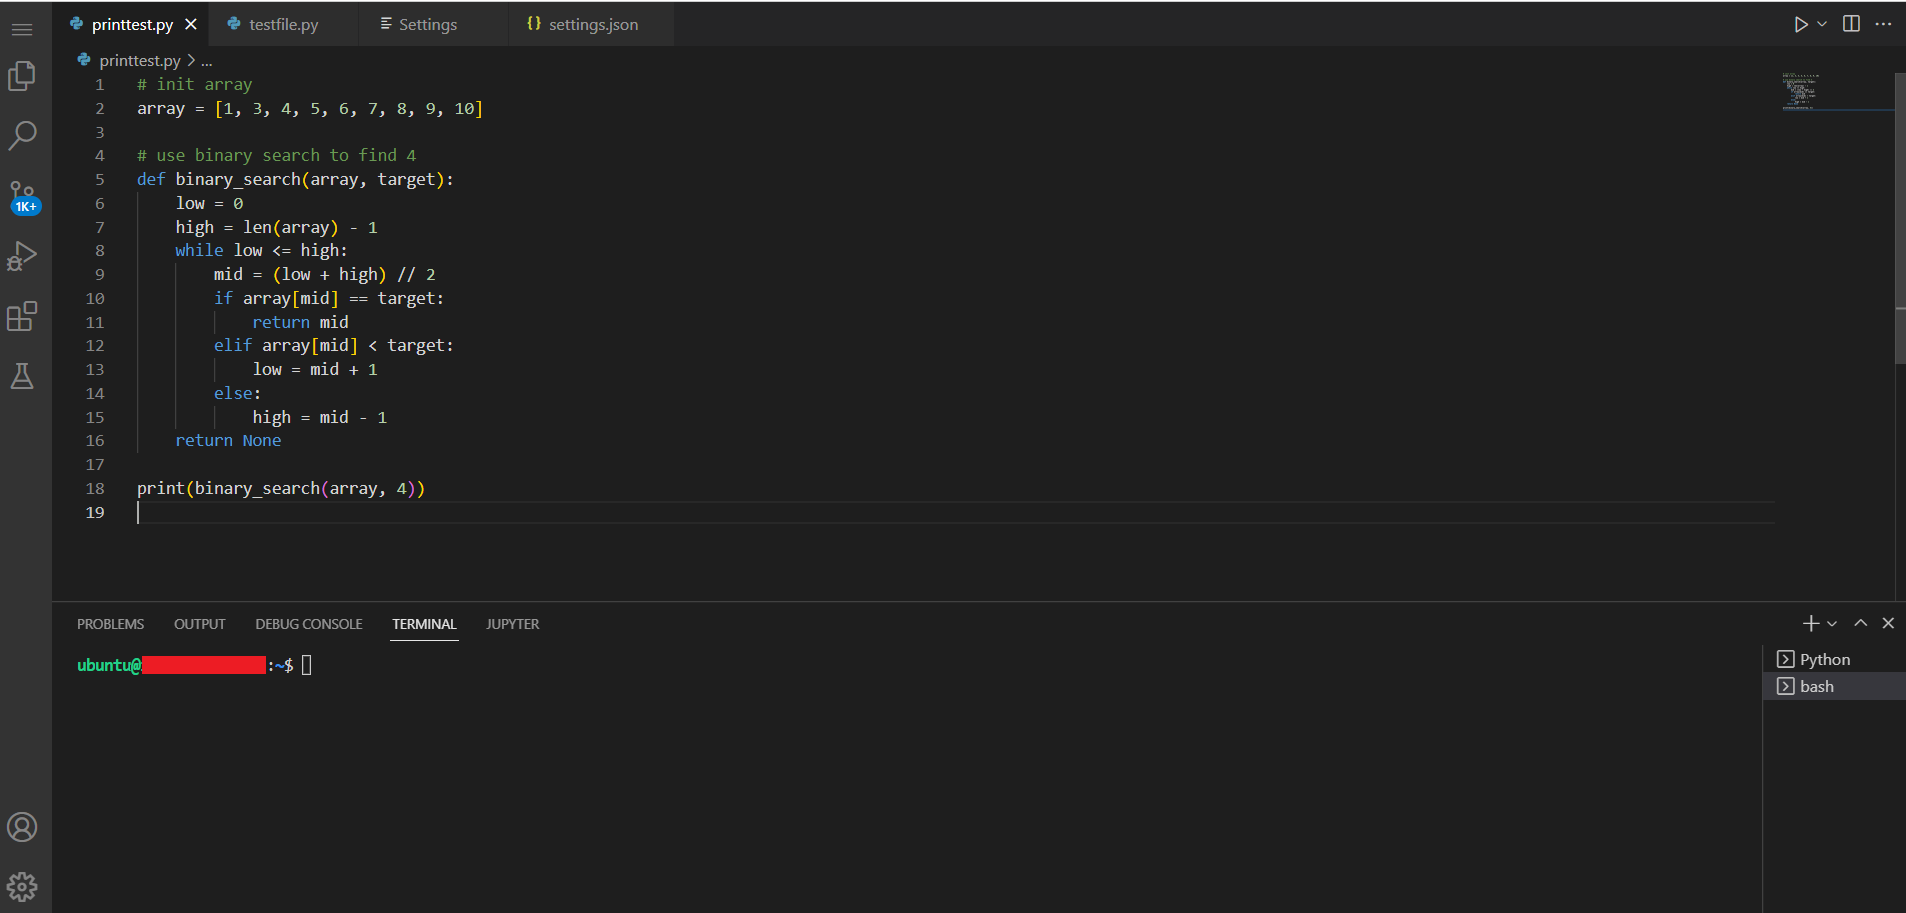Open the editor More Actions menu
The image size is (1906, 913).
coord(1883,24)
